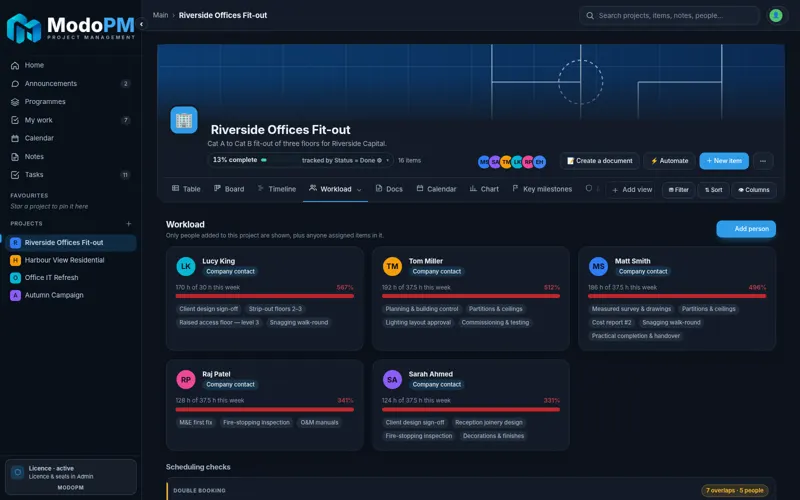The width and height of the screenshot is (800, 500).
Task: Click the MS member avatar in header
Action: point(484,162)
